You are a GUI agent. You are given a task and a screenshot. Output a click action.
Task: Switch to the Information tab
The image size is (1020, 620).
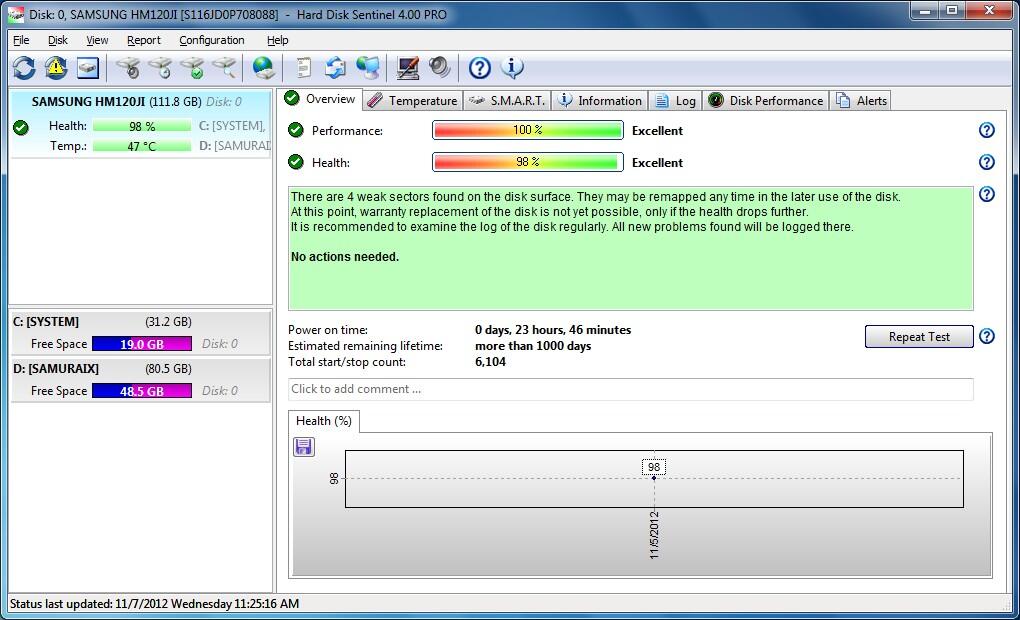point(600,101)
